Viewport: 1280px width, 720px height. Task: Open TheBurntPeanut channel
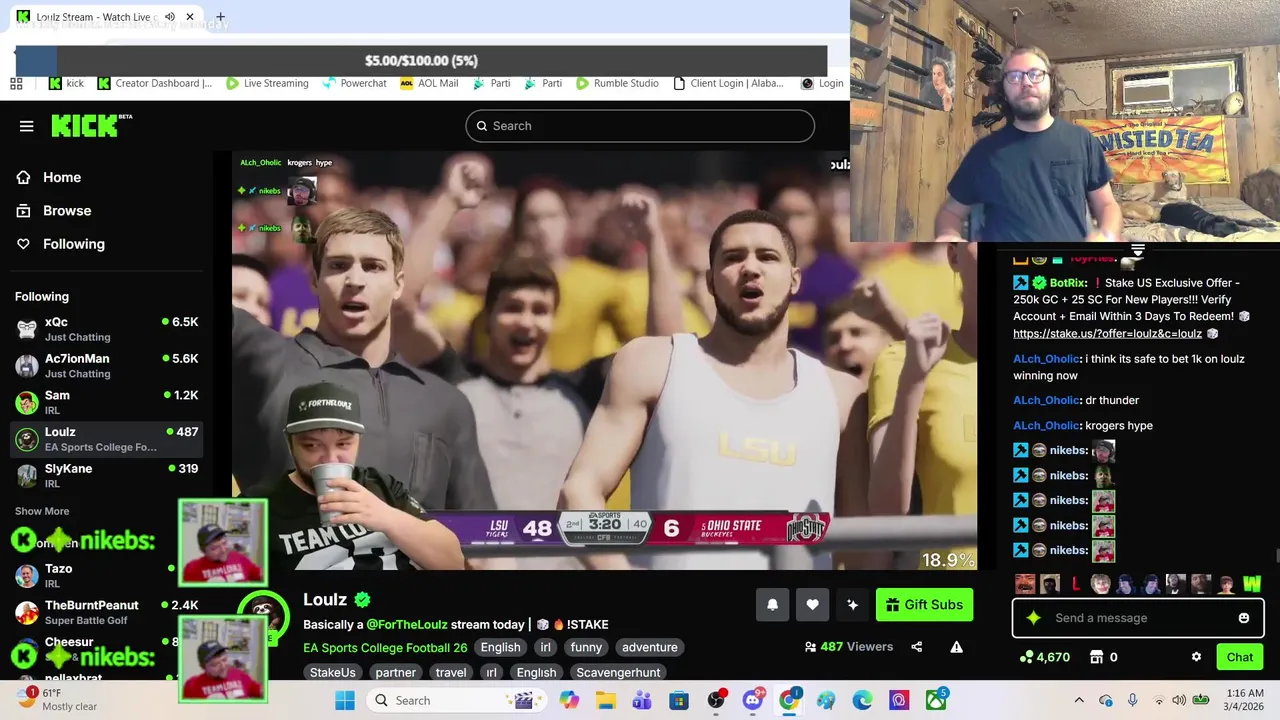point(106,612)
